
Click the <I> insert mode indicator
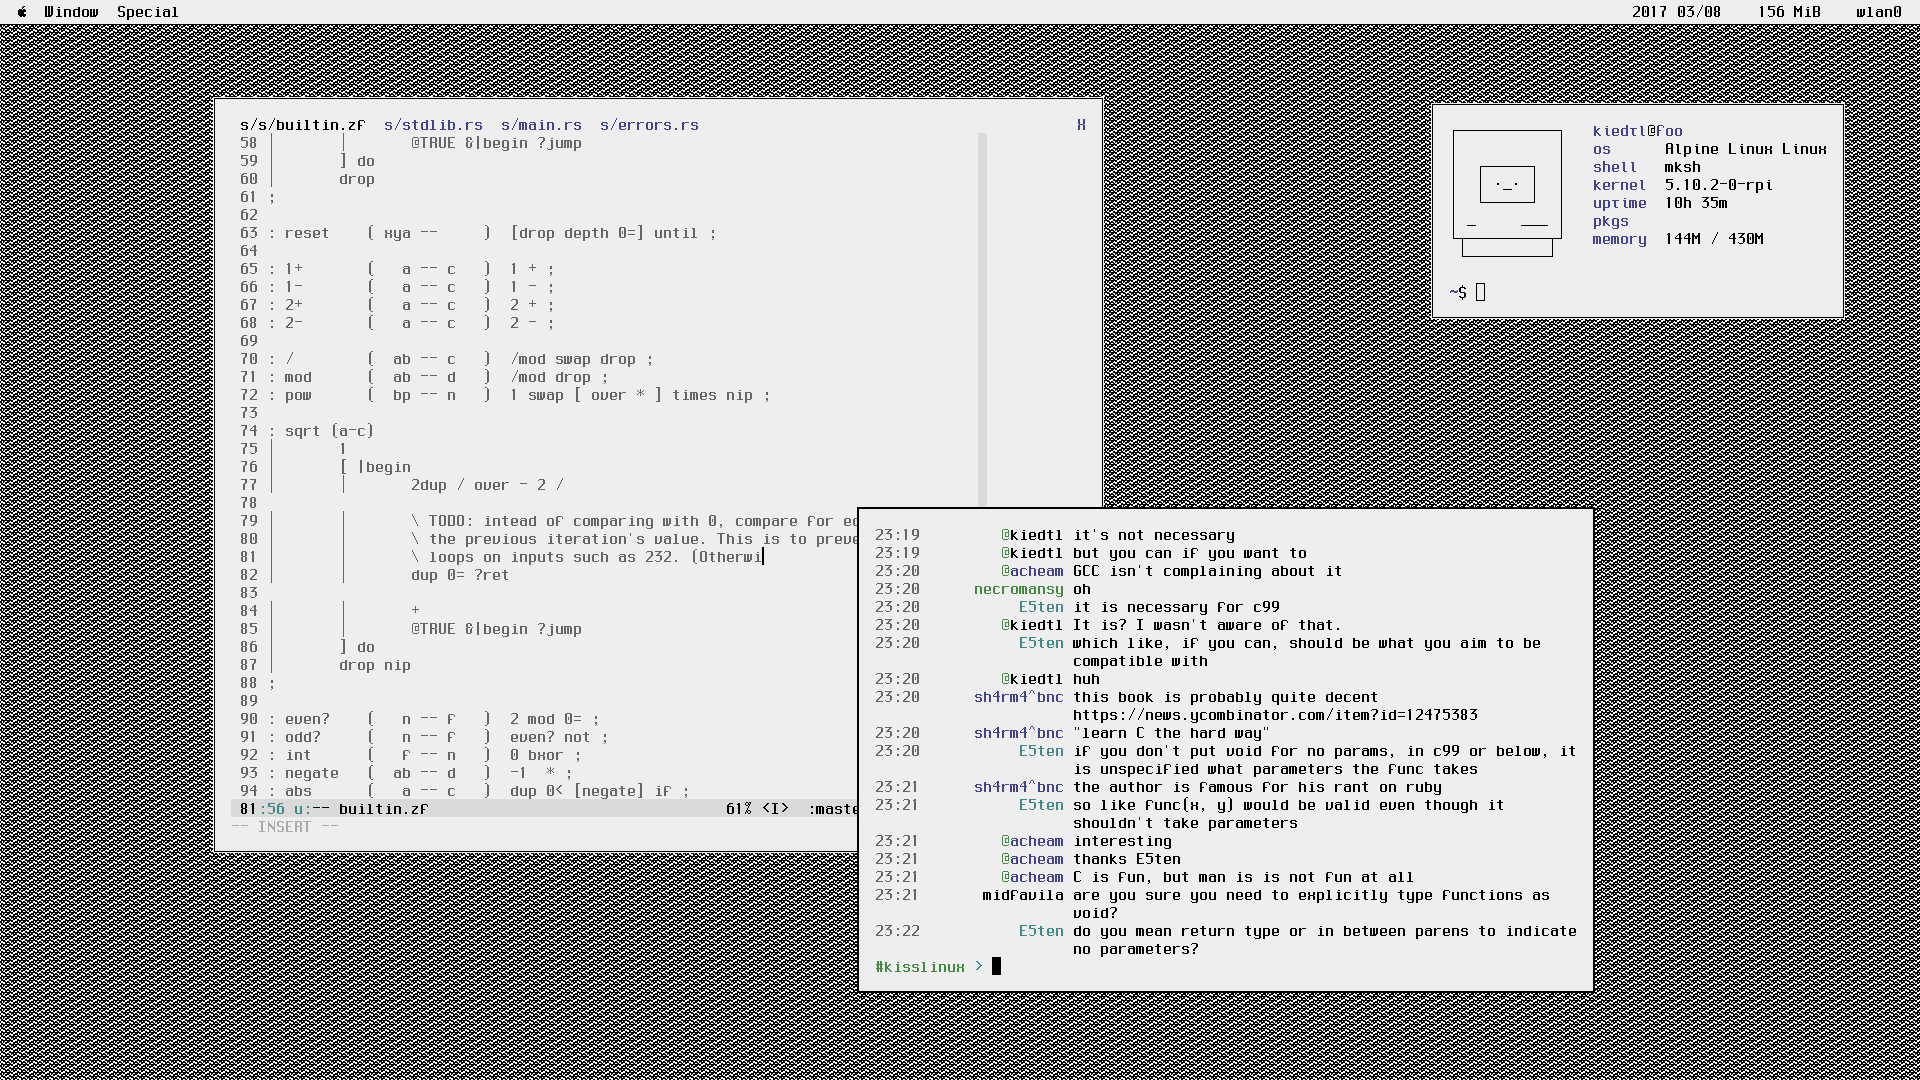pos(775,808)
